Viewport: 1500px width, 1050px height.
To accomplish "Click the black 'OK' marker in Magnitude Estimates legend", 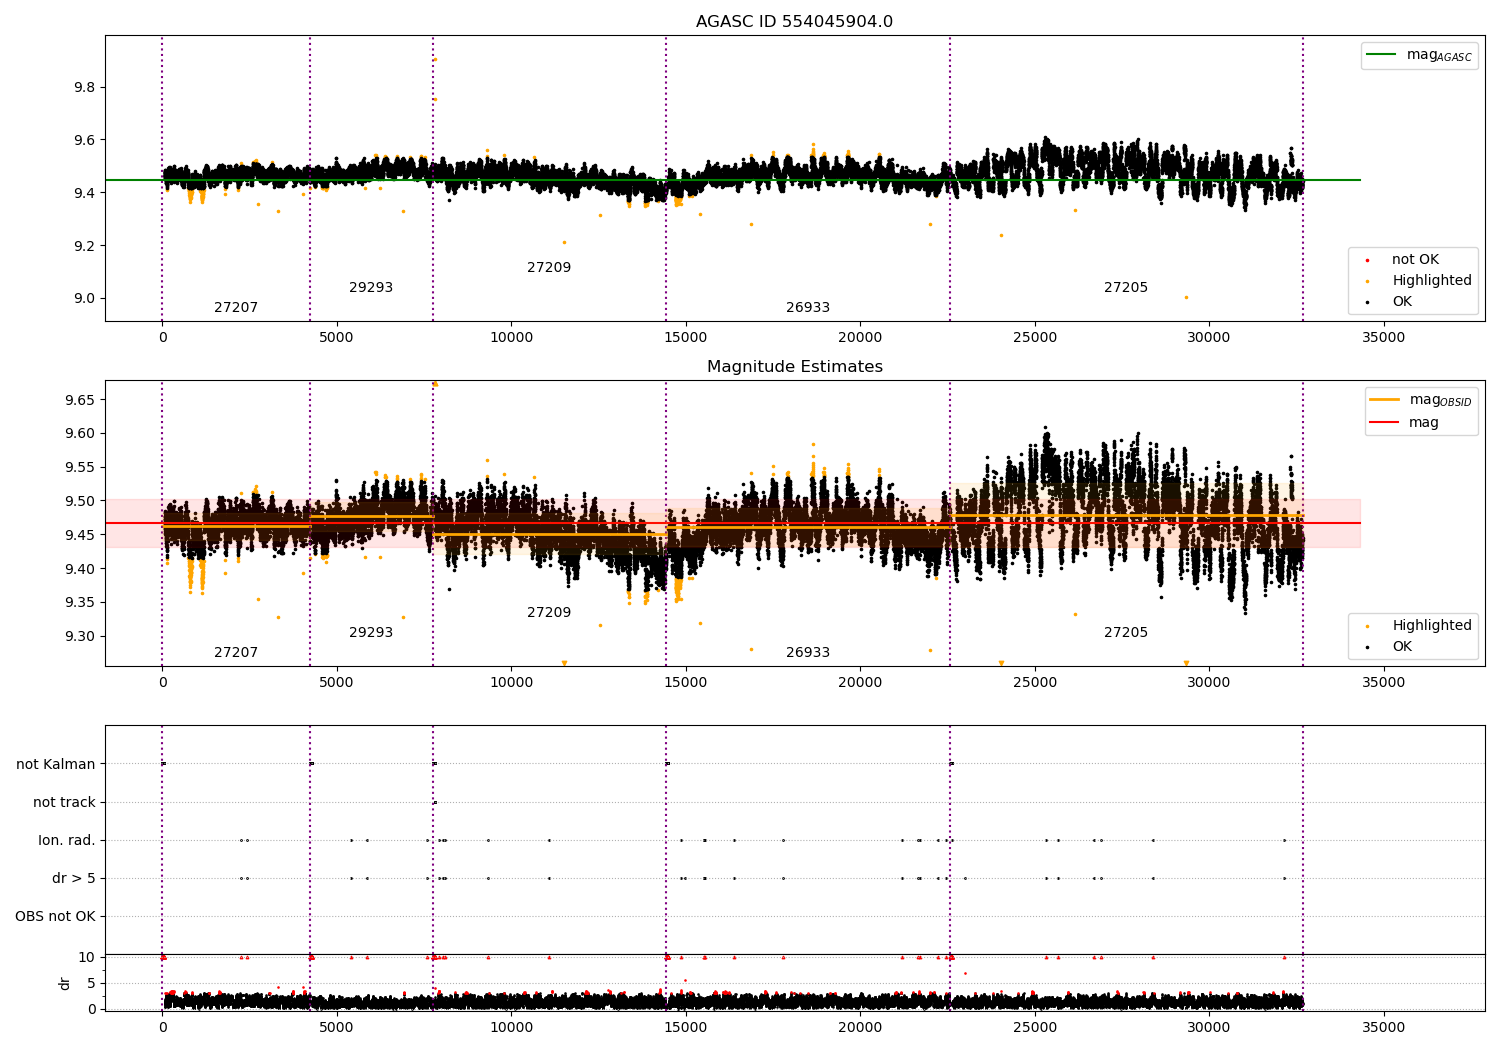I will [x=1367, y=648].
